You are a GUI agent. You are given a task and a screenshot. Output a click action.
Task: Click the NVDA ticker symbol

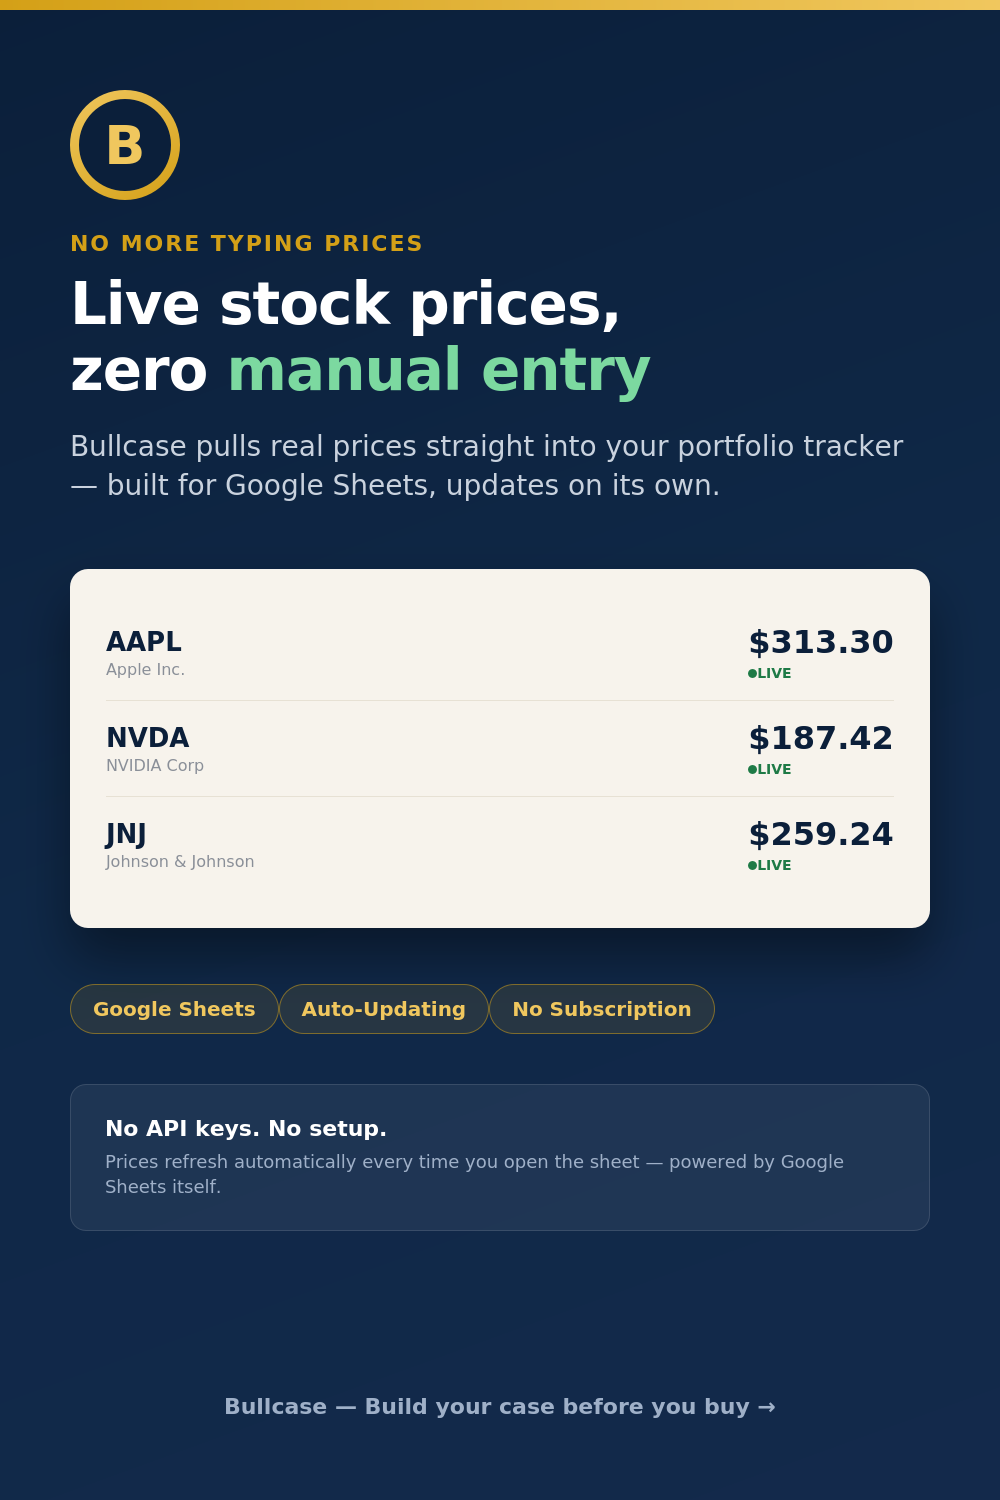coord(148,738)
